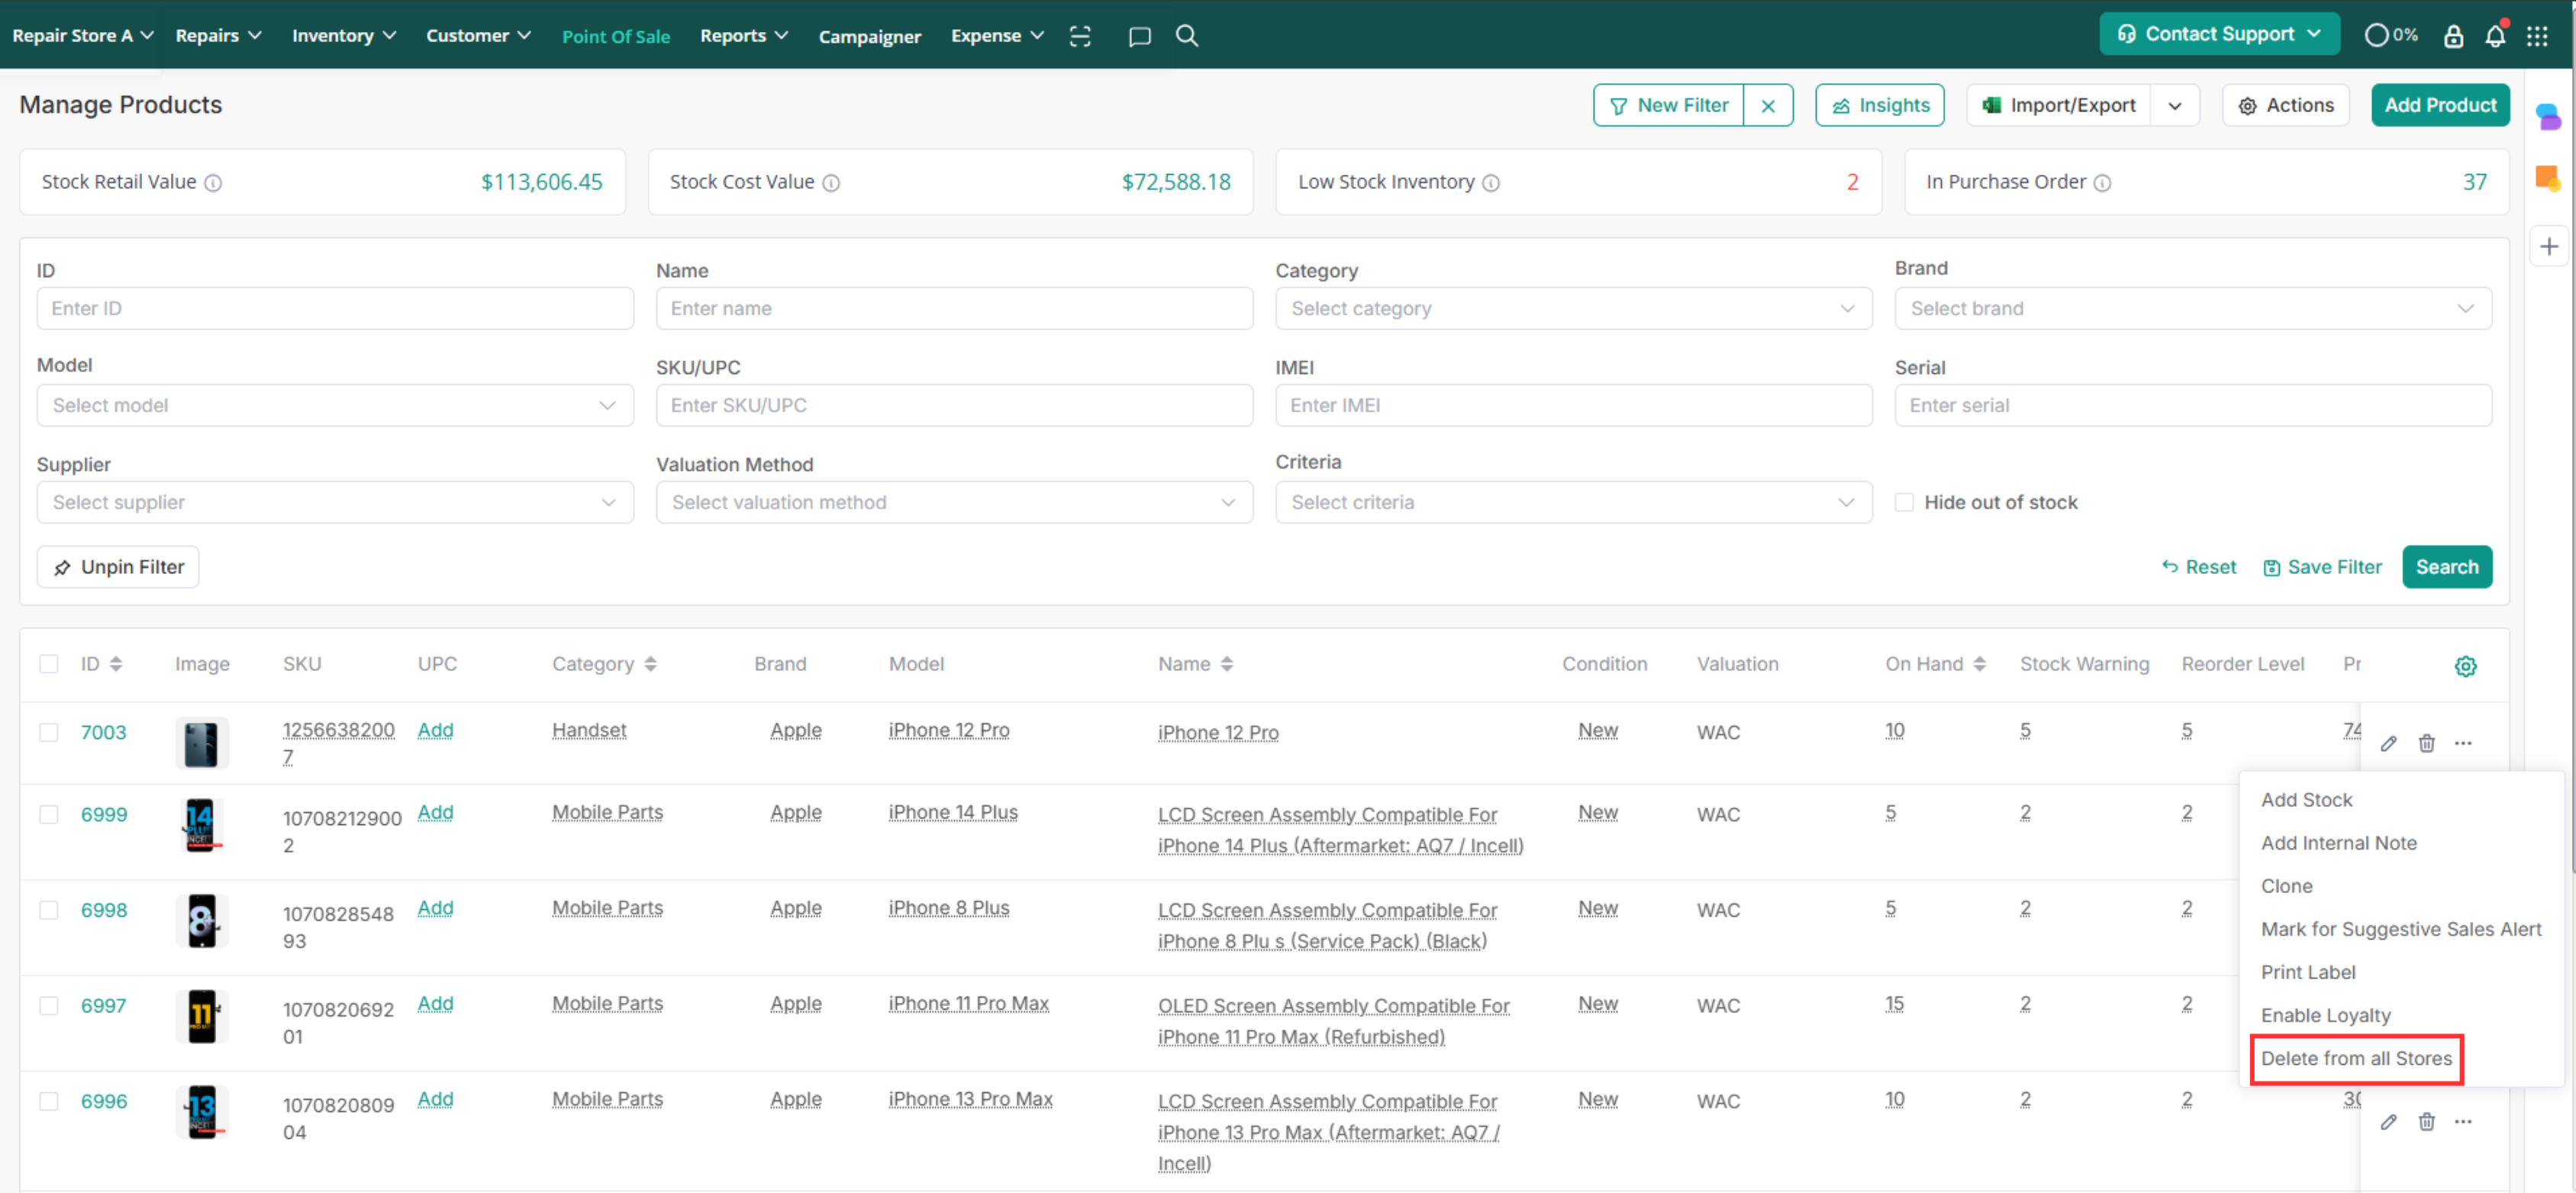The width and height of the screenshot is (2576, 1193).
Task: Show Low Stock Inventory info icon
Action: (1491, 183)
